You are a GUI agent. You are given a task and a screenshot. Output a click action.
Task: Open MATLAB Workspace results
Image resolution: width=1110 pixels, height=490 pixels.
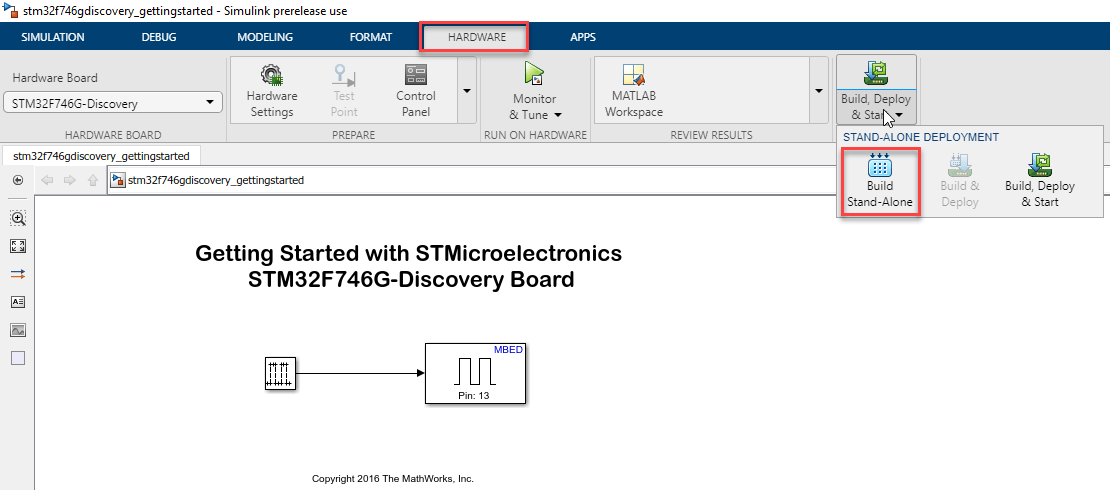tap(633, 90)
